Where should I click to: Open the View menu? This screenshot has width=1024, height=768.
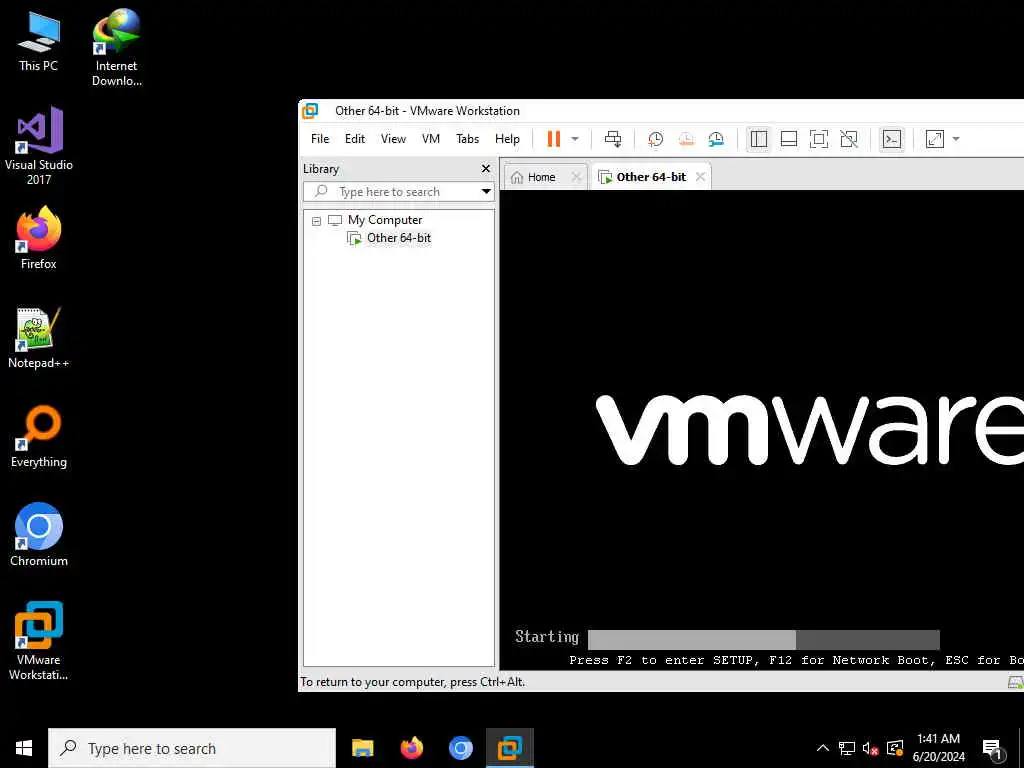tap(393, 138)
